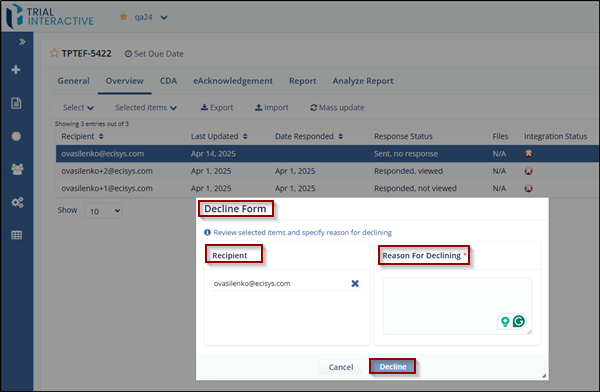Viewport: 600px width, 392px height.
Task: Click the Cancel button
Action: [341, 367]
